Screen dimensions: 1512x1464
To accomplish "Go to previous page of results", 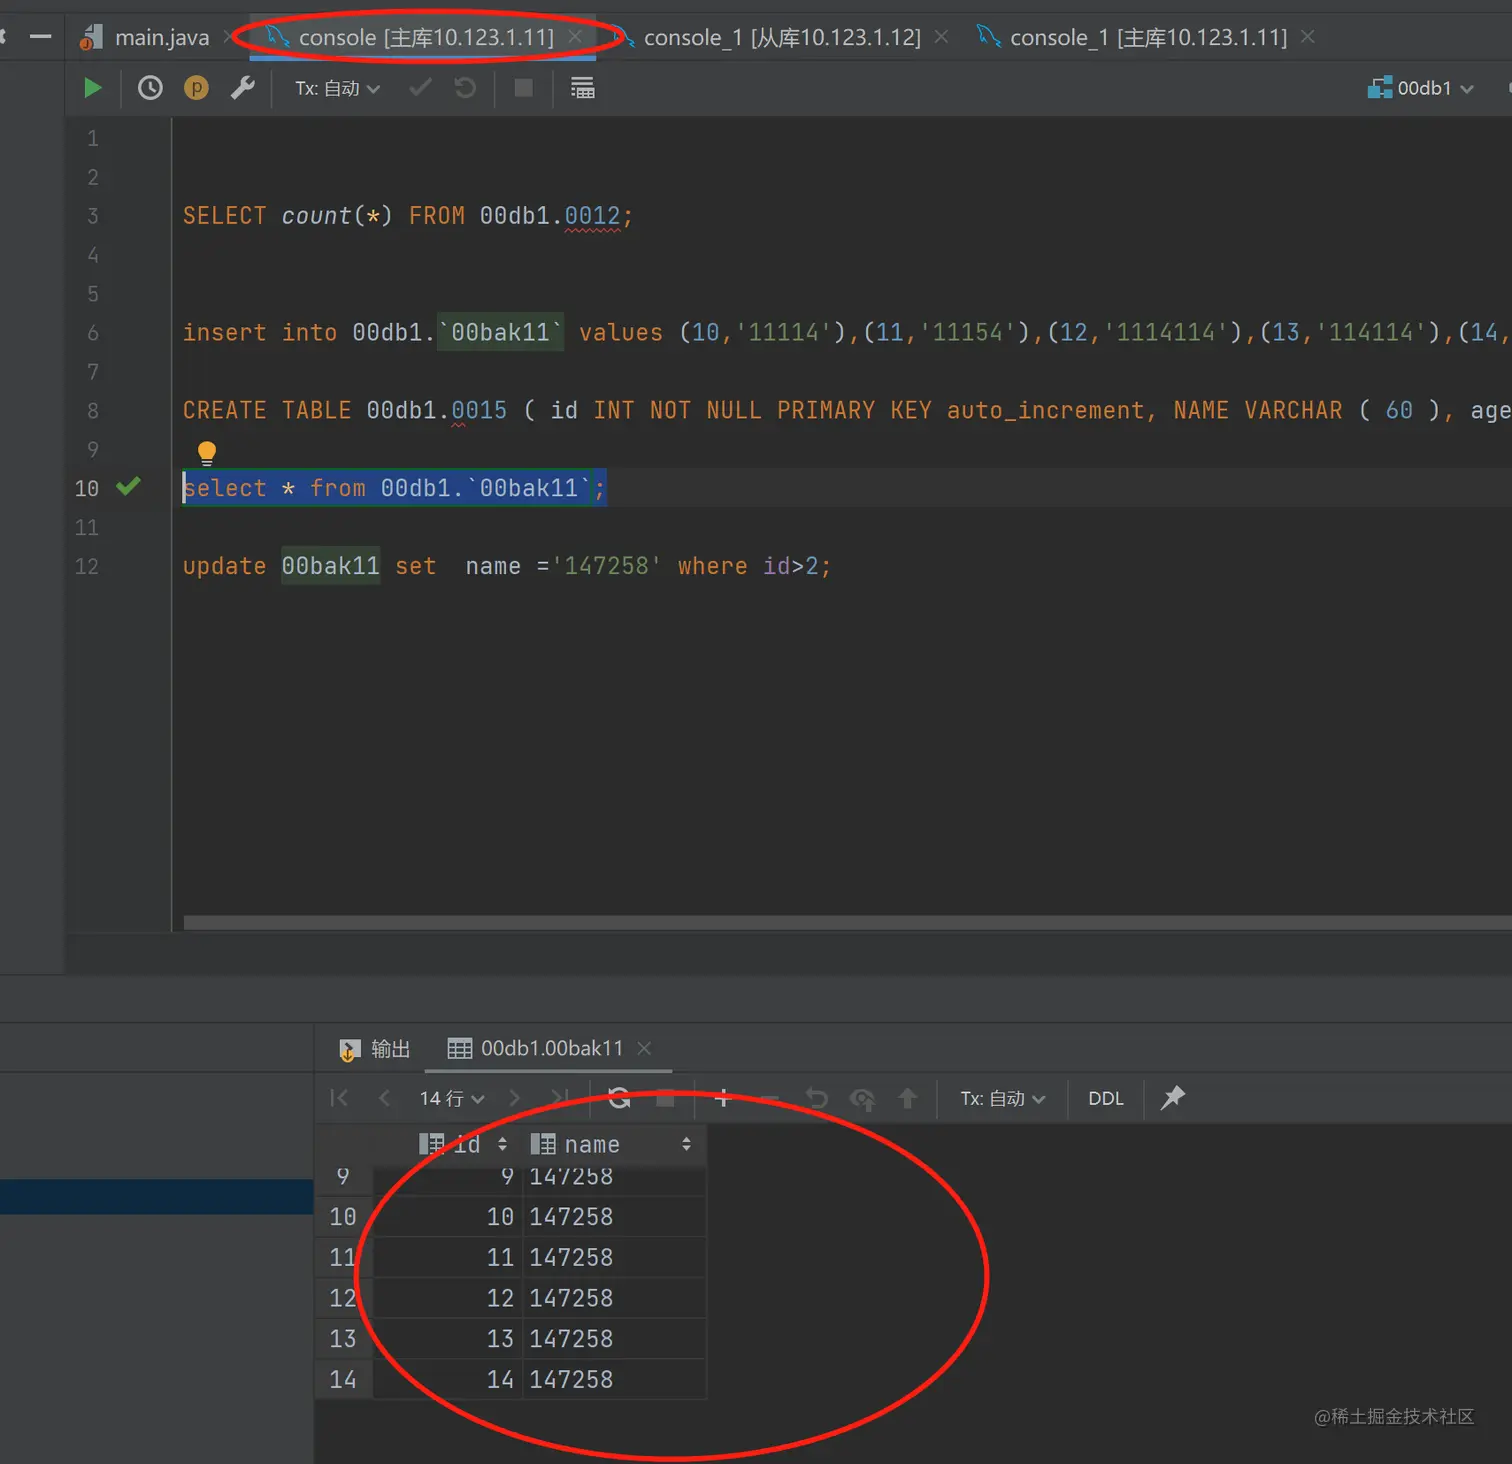I will pyautogui.click(x=384, y=1098).
